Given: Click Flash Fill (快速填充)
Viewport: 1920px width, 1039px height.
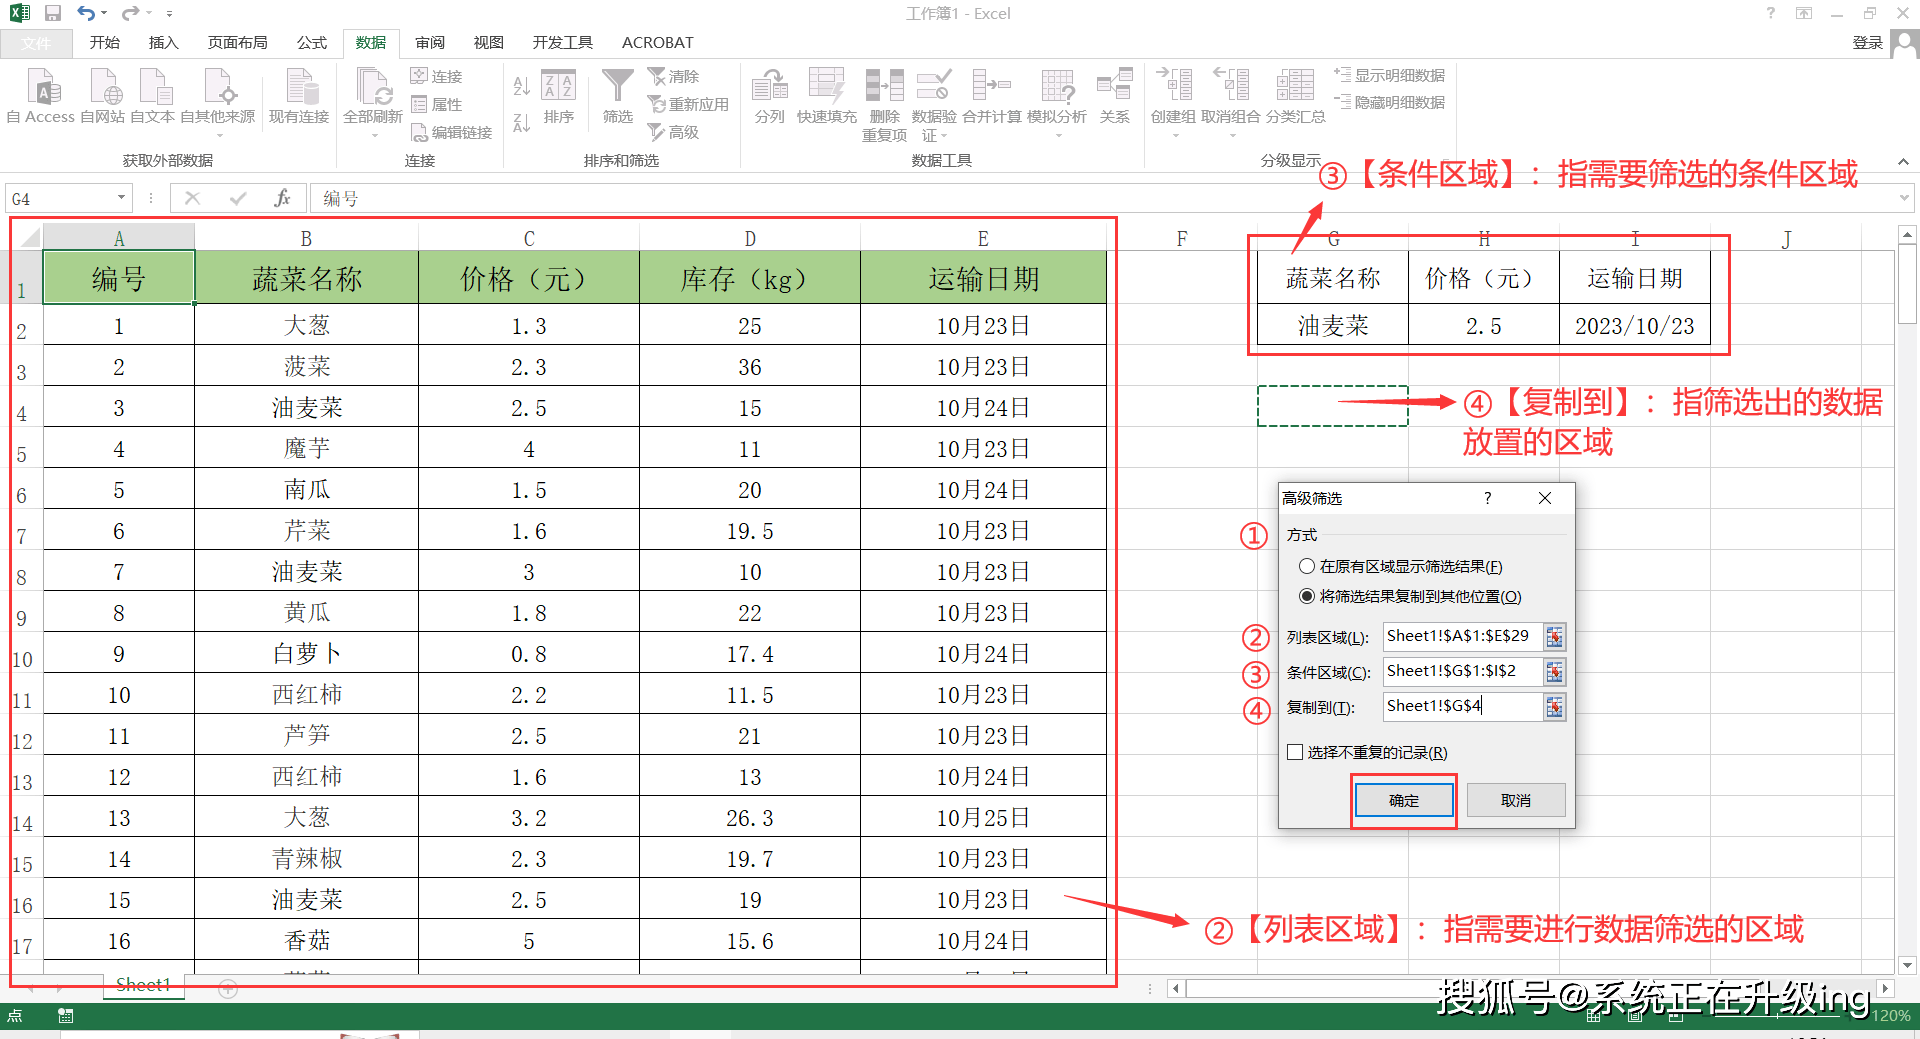Looking at the screenshot, I should click(x=827, y=97).
